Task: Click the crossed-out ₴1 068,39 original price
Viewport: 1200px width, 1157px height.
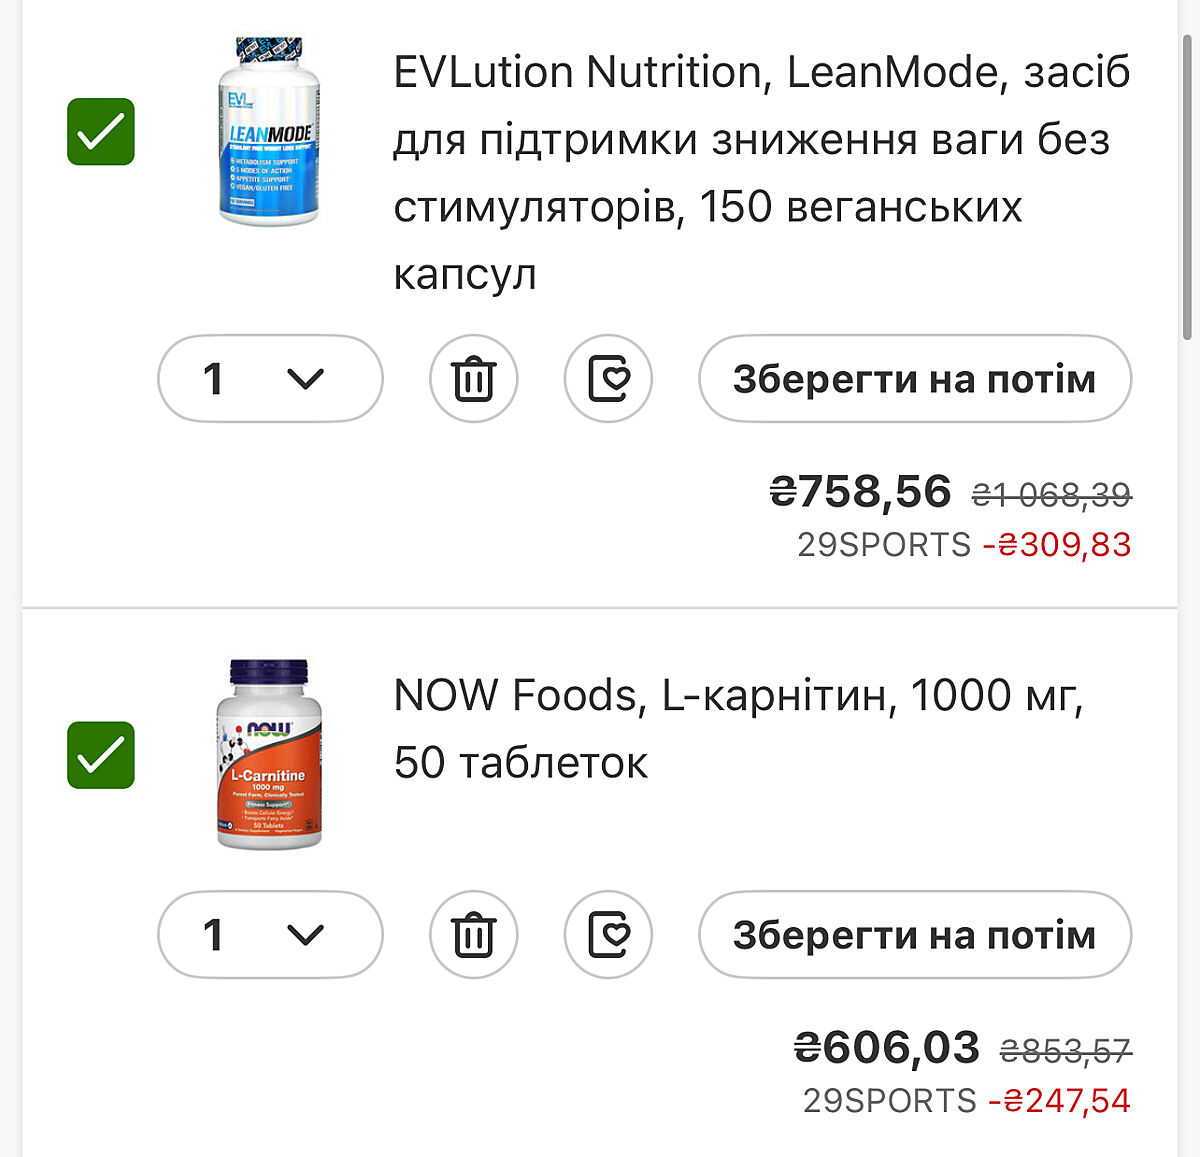Action: point(1051,494)
